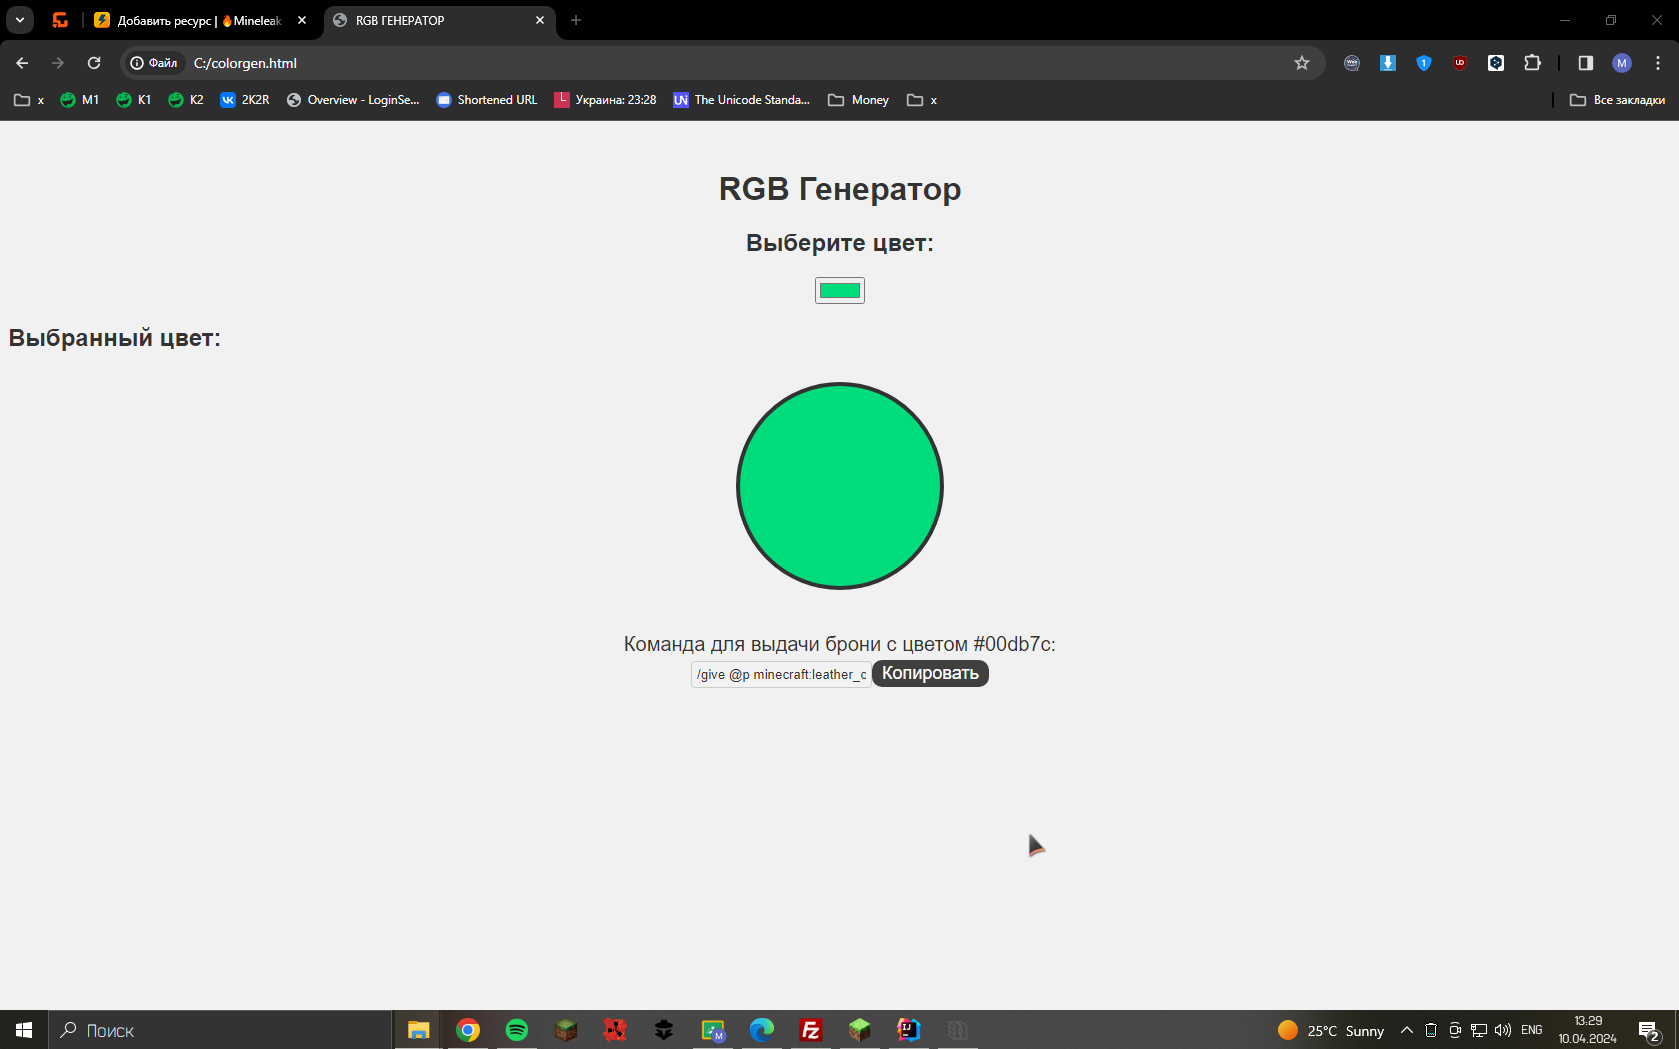
Task: Open the Money bookmarks folder
Action: click(858, 100)
